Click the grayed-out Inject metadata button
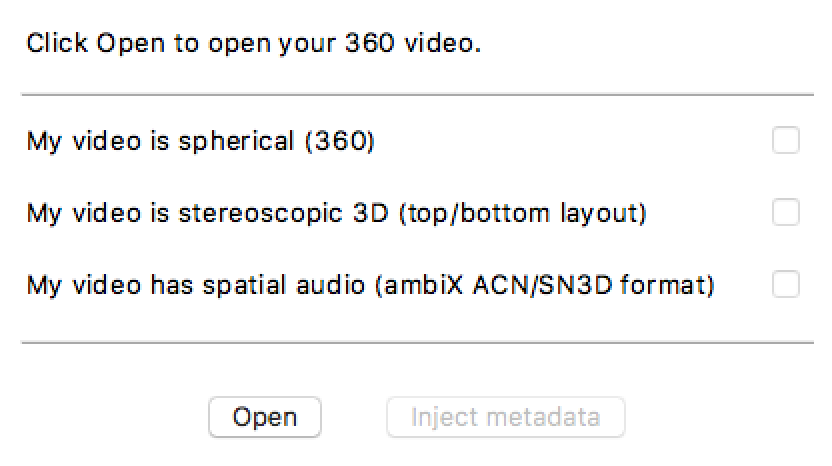This screenshot has width=832, height=466. click(x=506, y=417)
